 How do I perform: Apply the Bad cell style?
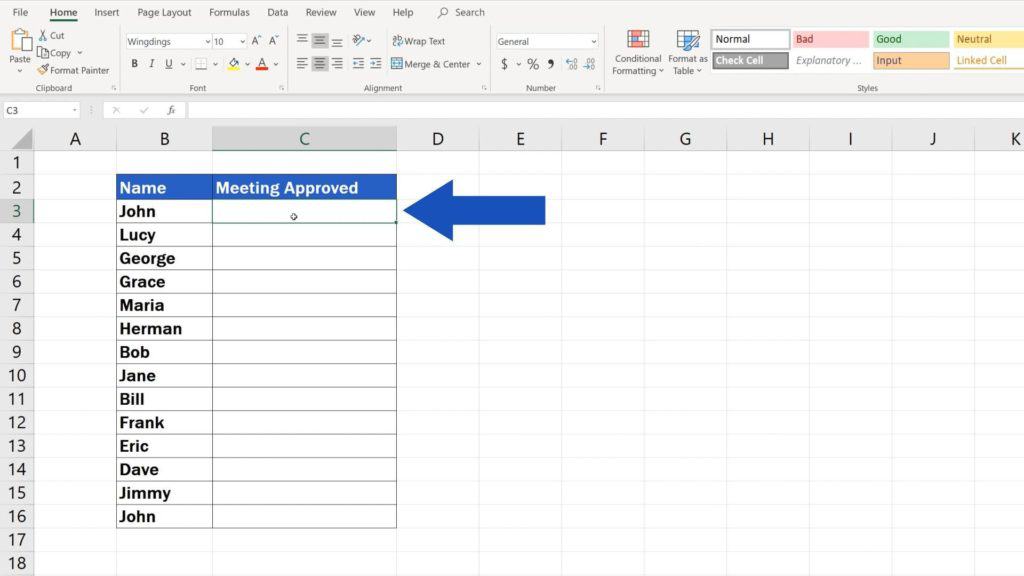831,39
